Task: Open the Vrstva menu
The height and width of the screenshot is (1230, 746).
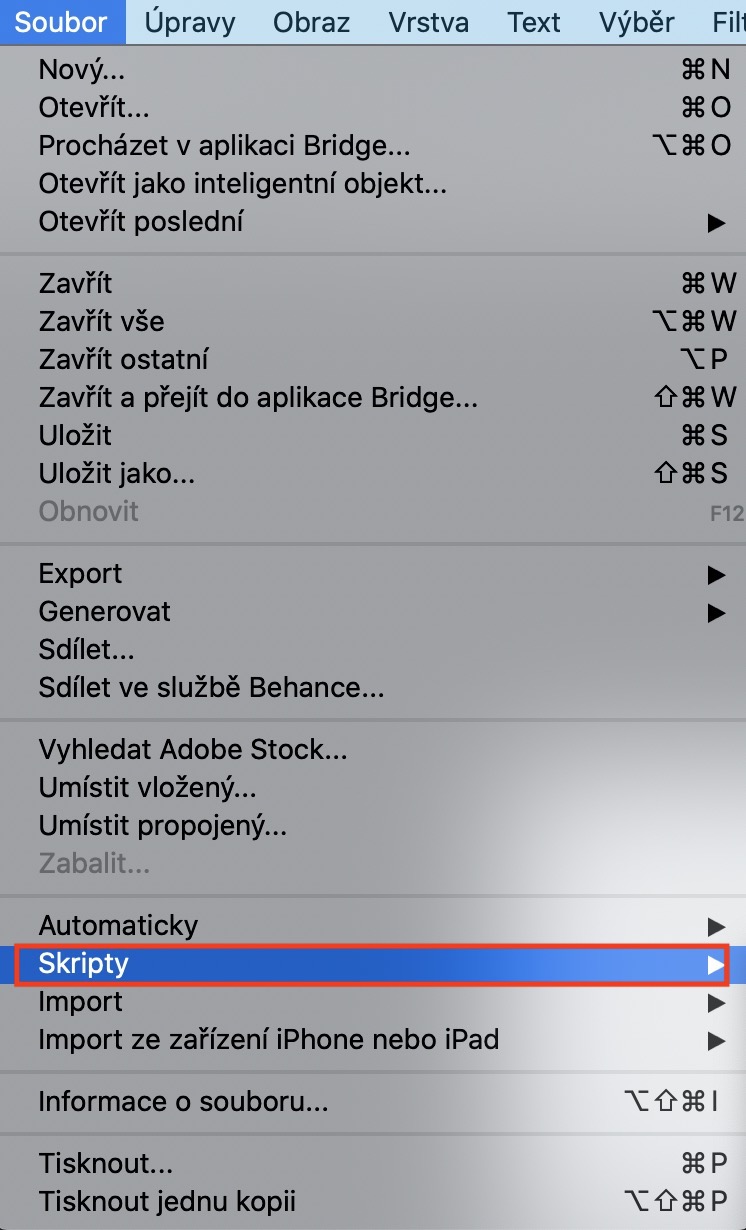Action: (428, 22)
